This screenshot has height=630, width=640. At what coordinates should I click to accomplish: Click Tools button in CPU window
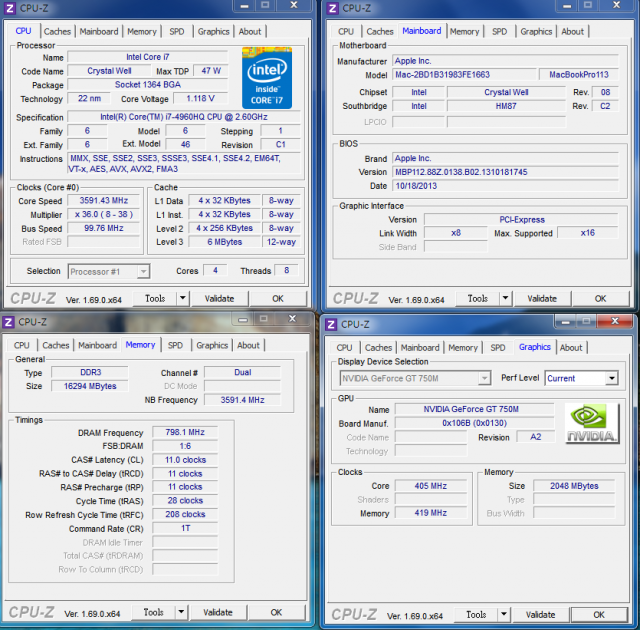pos(156,299)
